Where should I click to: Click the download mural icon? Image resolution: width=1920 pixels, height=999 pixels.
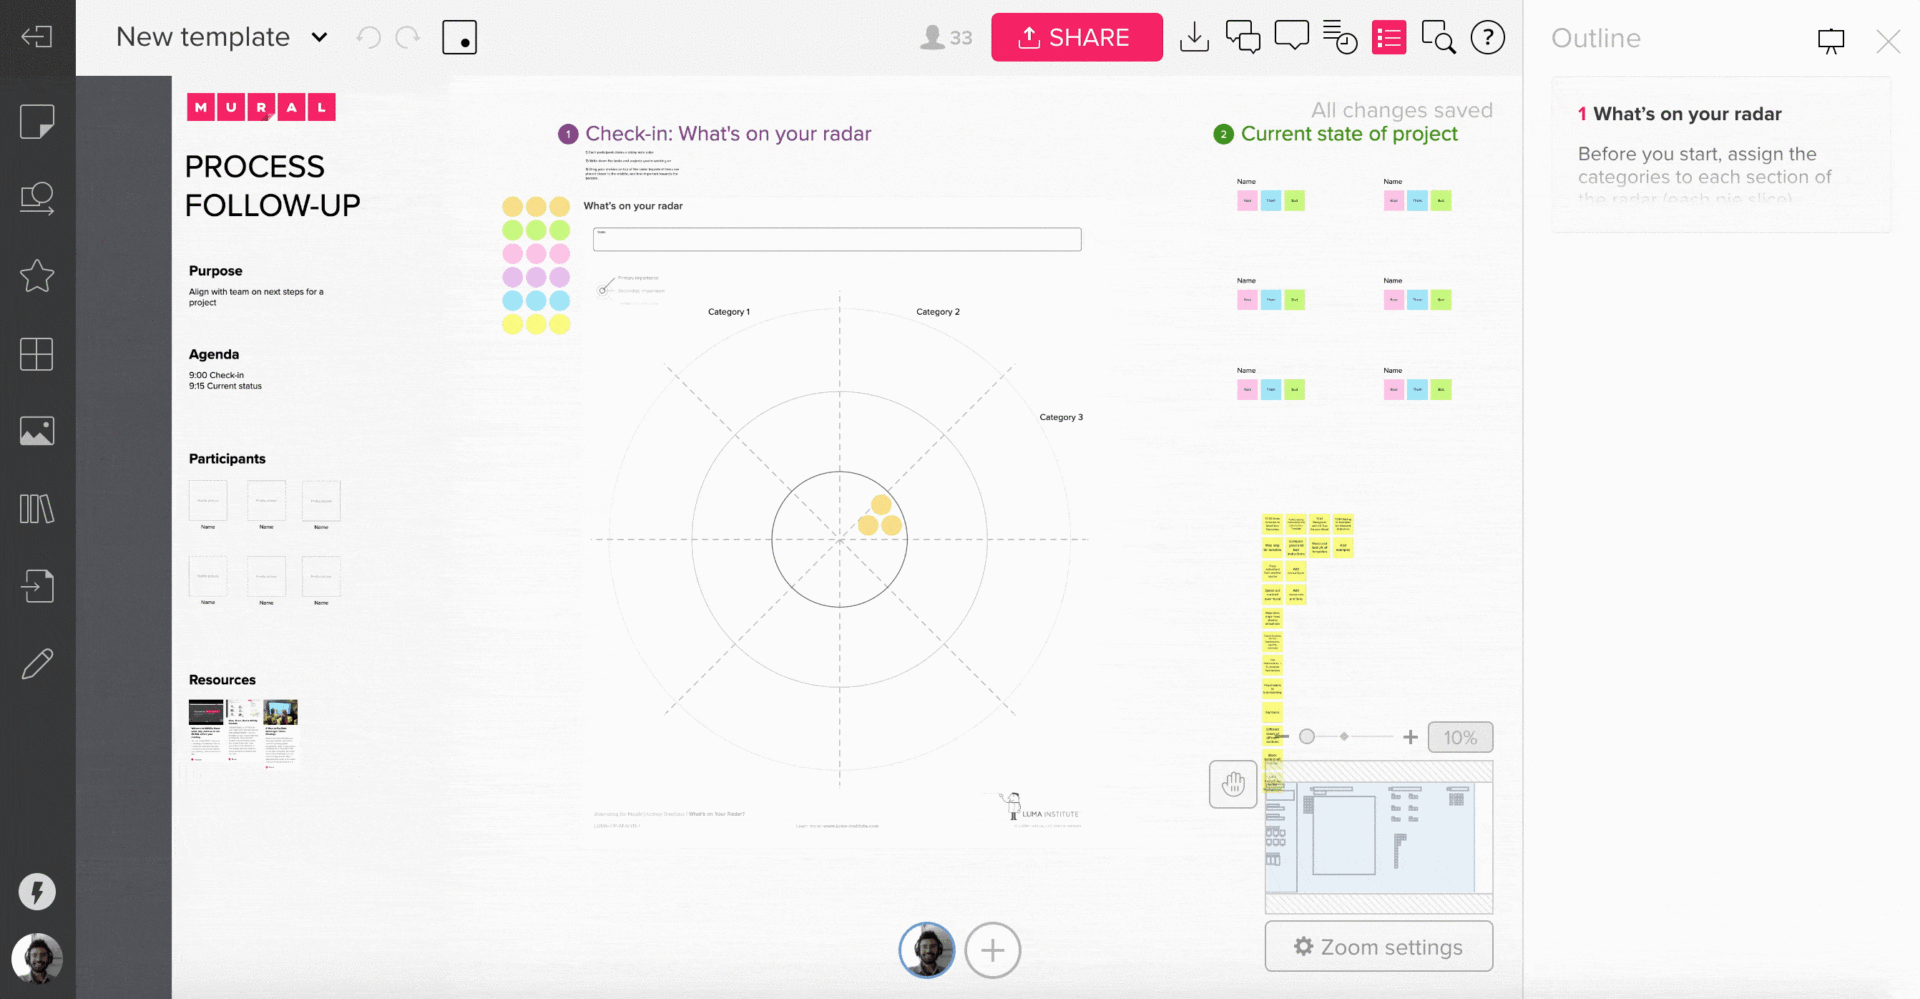pyautogui.click(x=1194, y=38)
